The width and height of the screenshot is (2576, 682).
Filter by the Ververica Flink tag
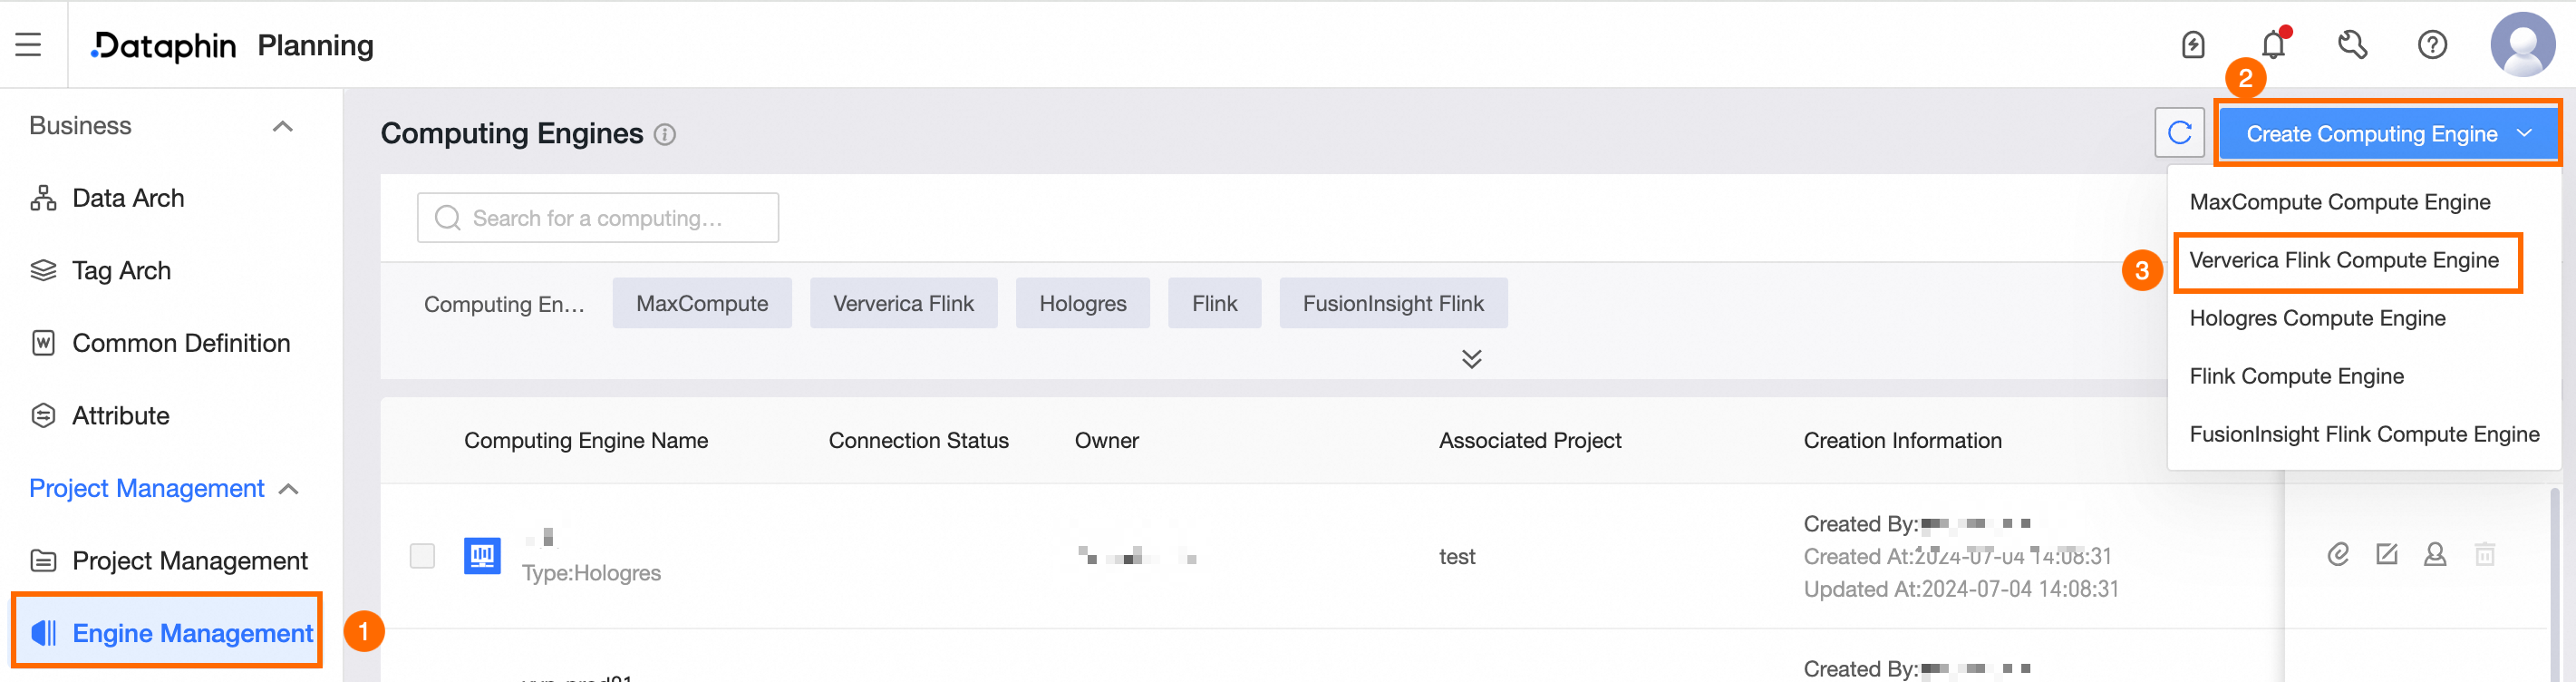[x=903, y=303]
